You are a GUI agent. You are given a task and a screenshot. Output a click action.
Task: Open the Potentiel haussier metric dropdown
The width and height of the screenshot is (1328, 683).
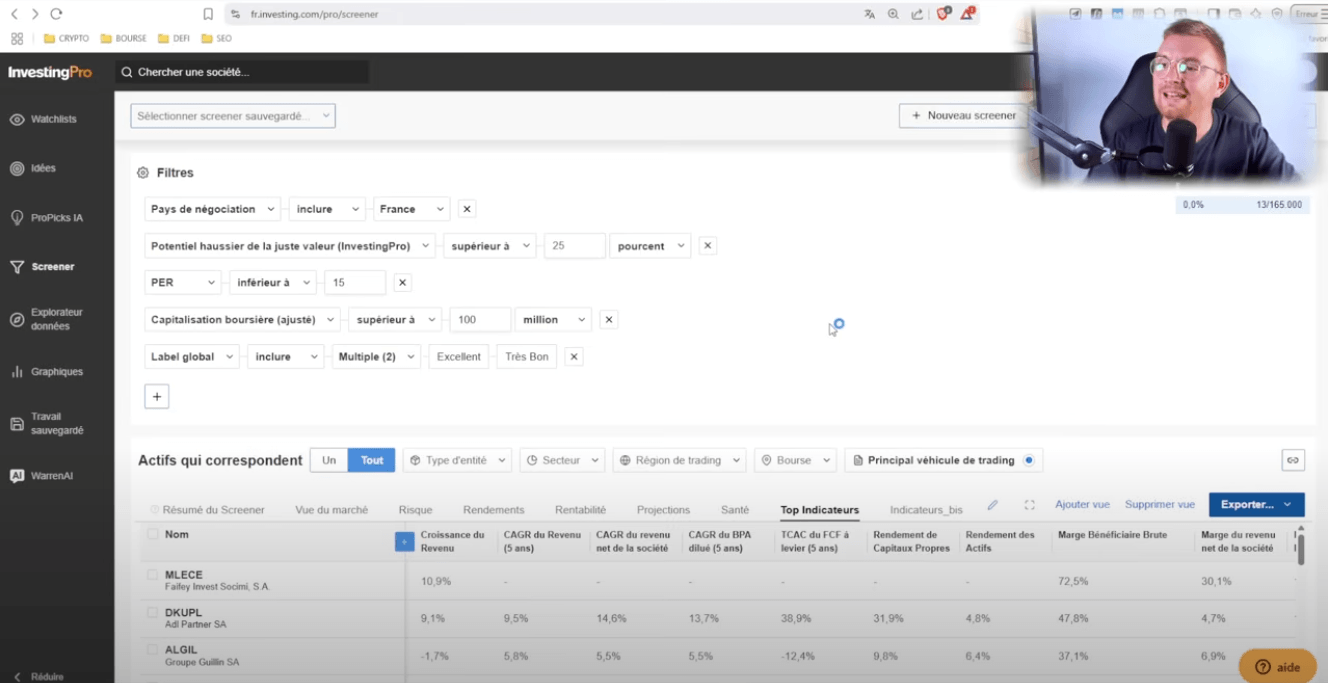[290, 246]
